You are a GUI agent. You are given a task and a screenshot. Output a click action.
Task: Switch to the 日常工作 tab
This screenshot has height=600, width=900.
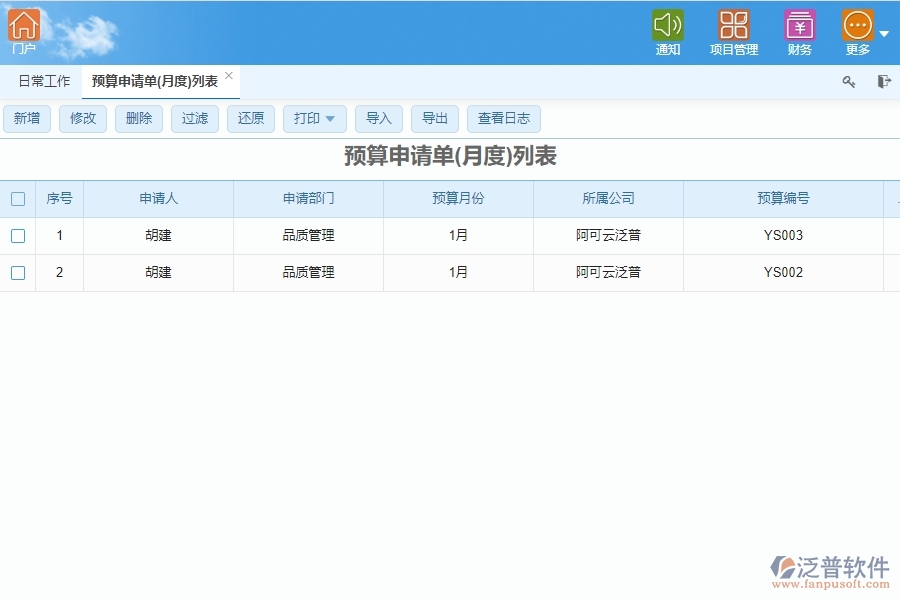[43, 81]
